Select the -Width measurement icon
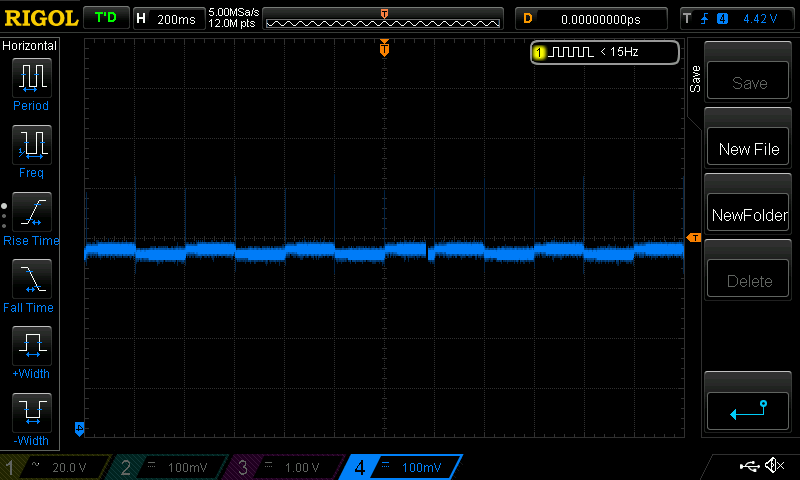 31,413
